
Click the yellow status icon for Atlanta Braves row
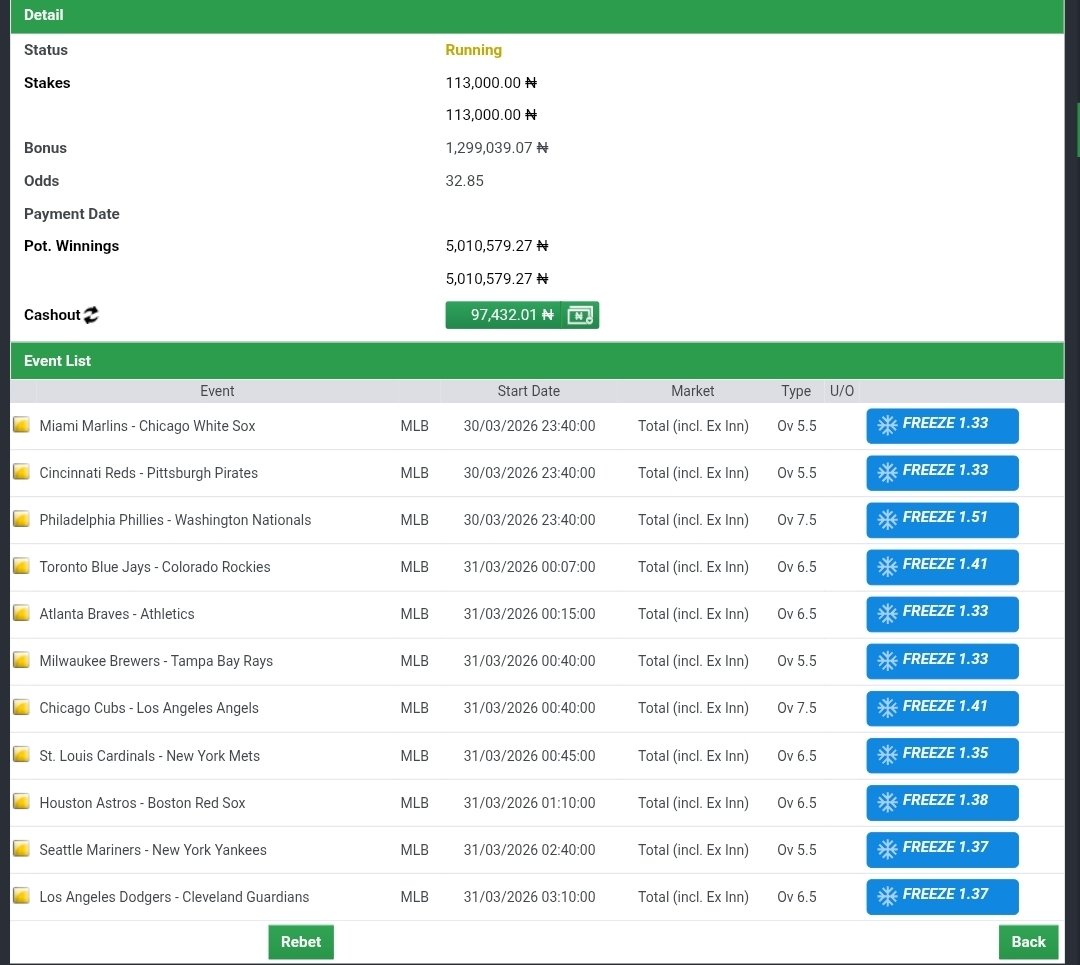coord(21,613)
